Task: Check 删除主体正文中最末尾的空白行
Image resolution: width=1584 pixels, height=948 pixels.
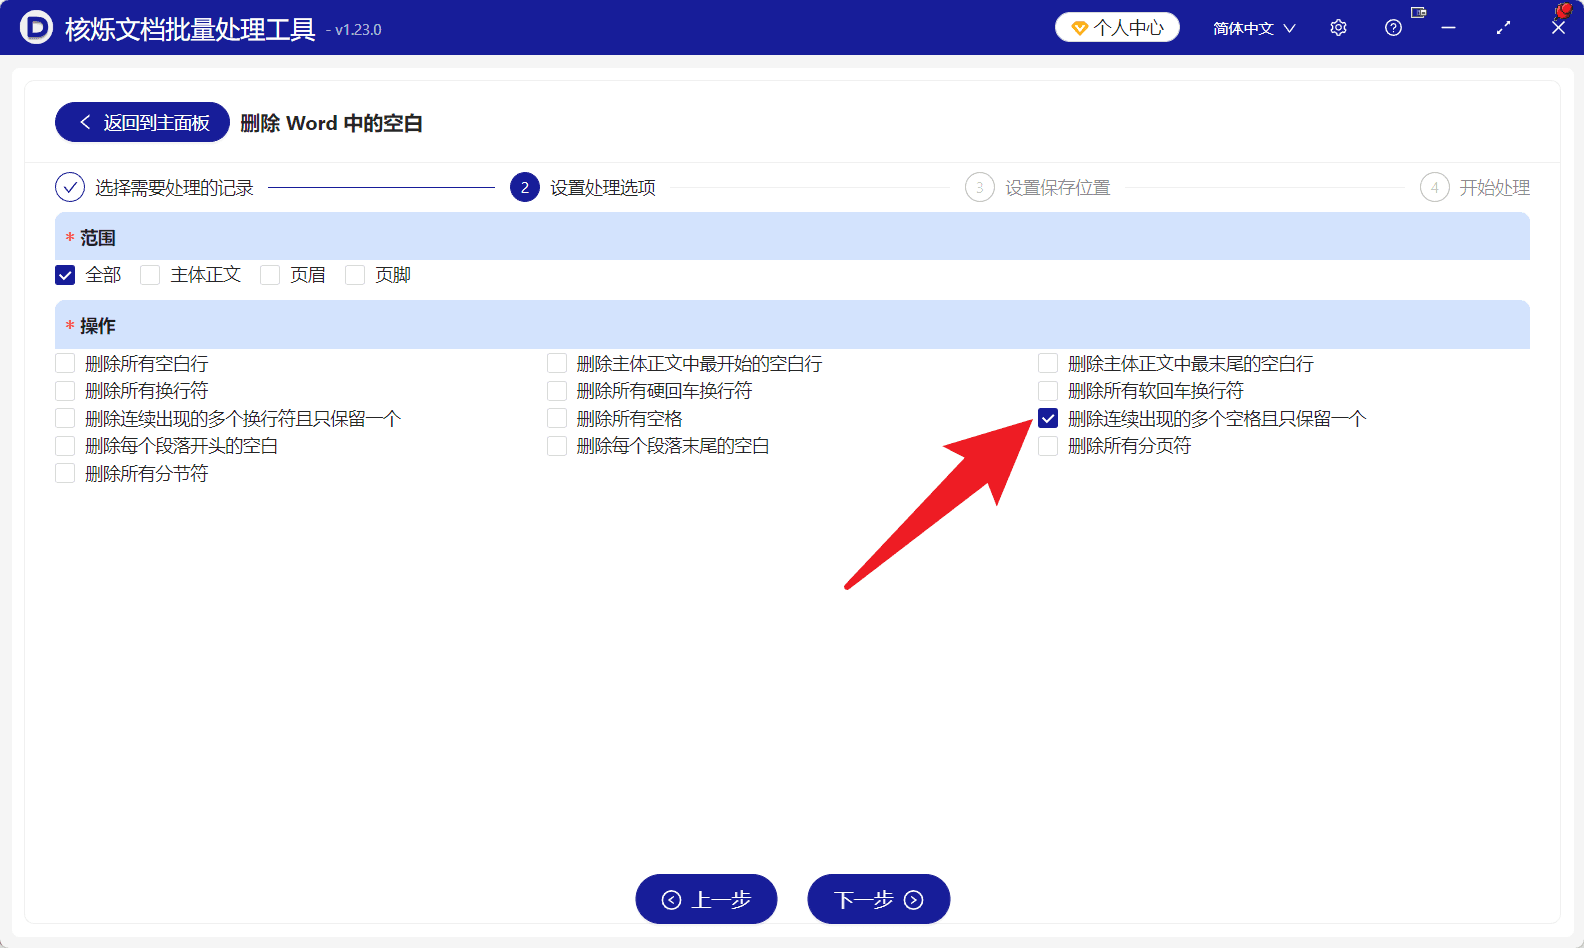Action: tap(1048, 363)
